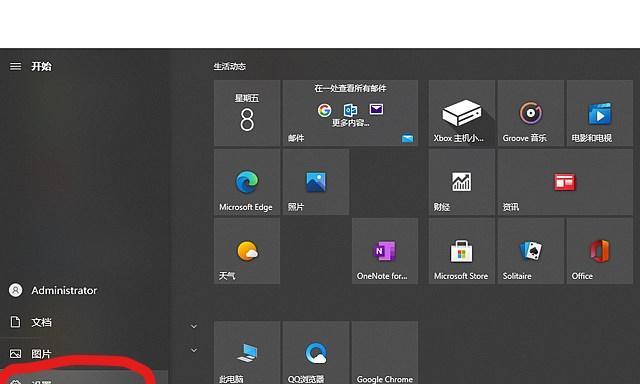
Task: Open the Office tile
Action: [x=600, y=251]
